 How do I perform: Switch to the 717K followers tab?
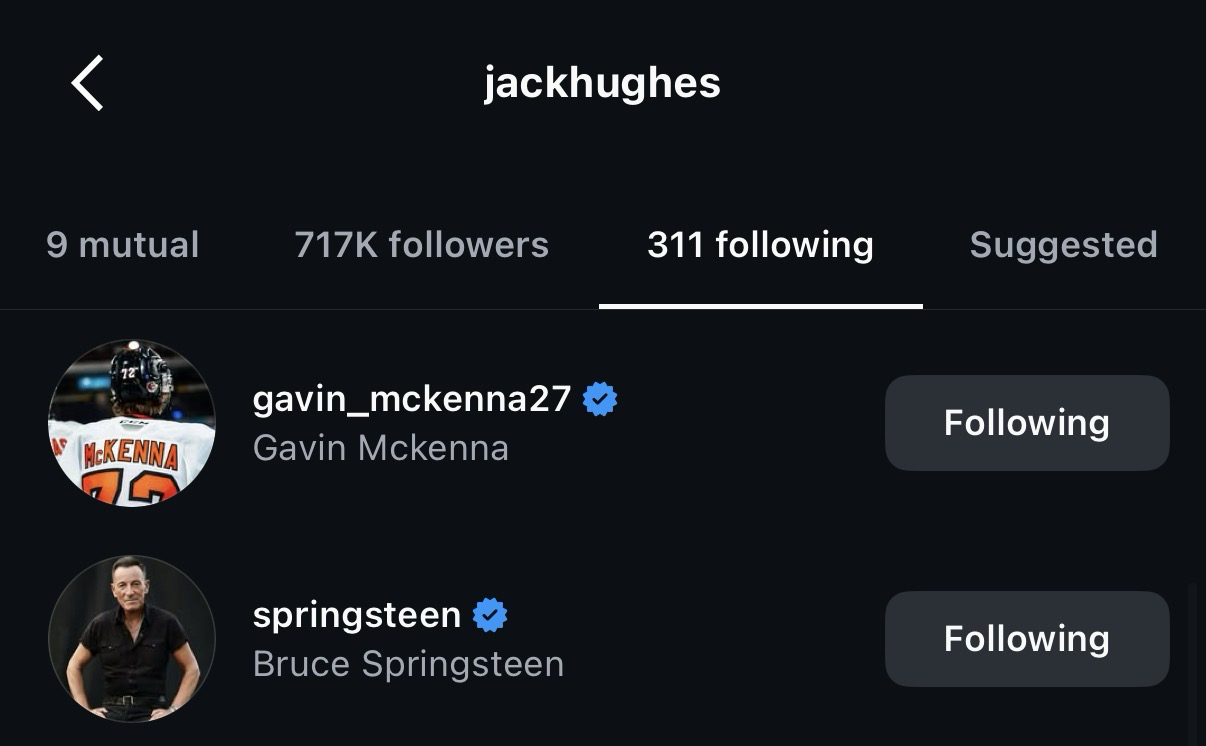[x=421, y=245]
